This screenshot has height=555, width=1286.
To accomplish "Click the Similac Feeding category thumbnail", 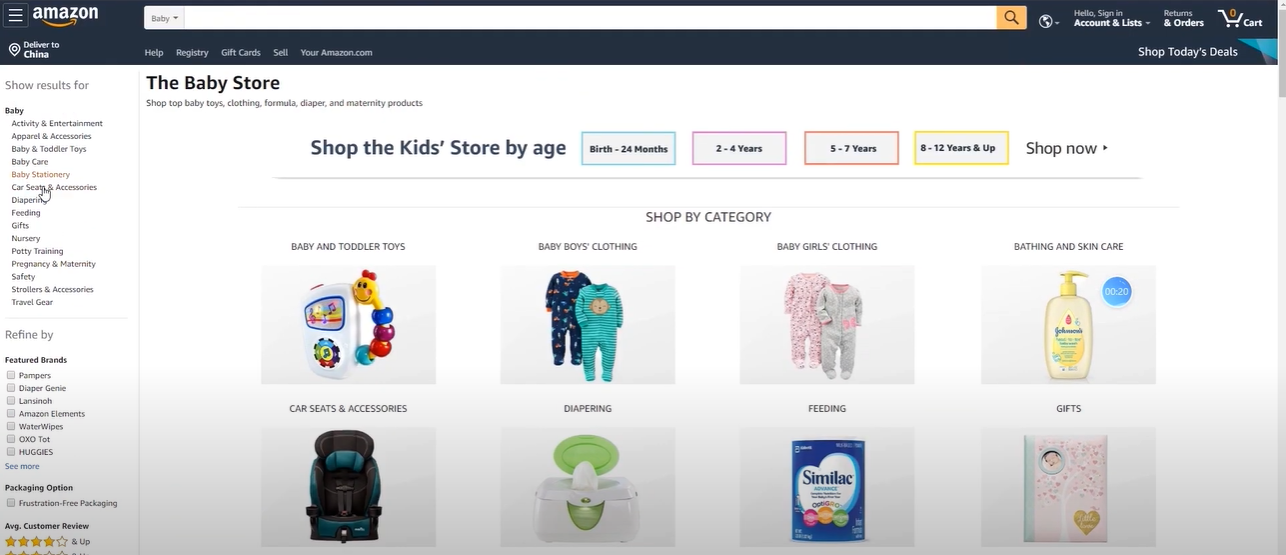I will 827,487.
